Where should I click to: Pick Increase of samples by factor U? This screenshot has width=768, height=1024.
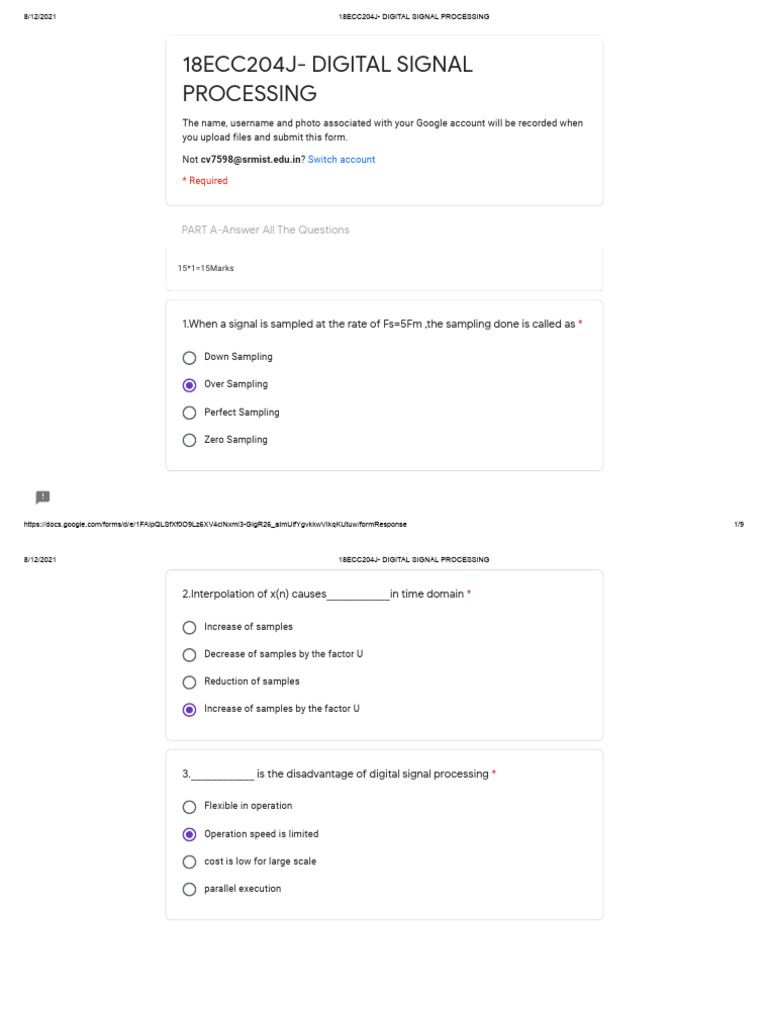point(189,709)
